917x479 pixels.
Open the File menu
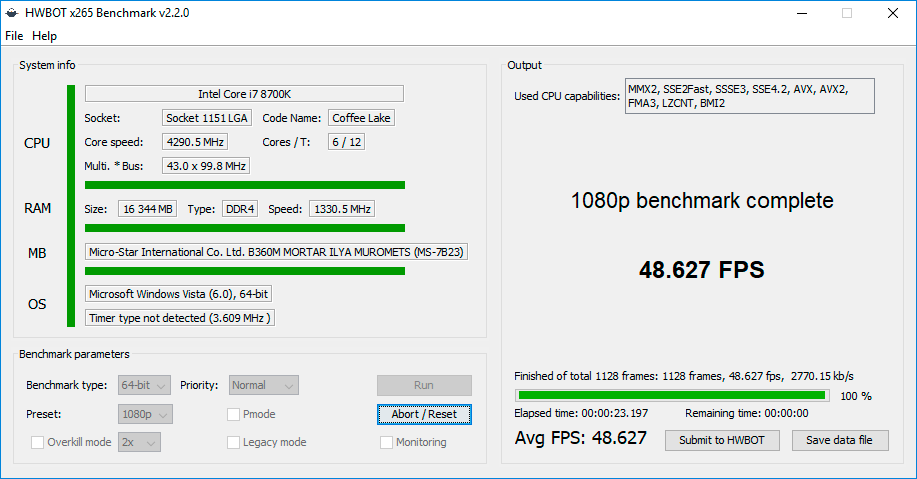pos(14,36)
